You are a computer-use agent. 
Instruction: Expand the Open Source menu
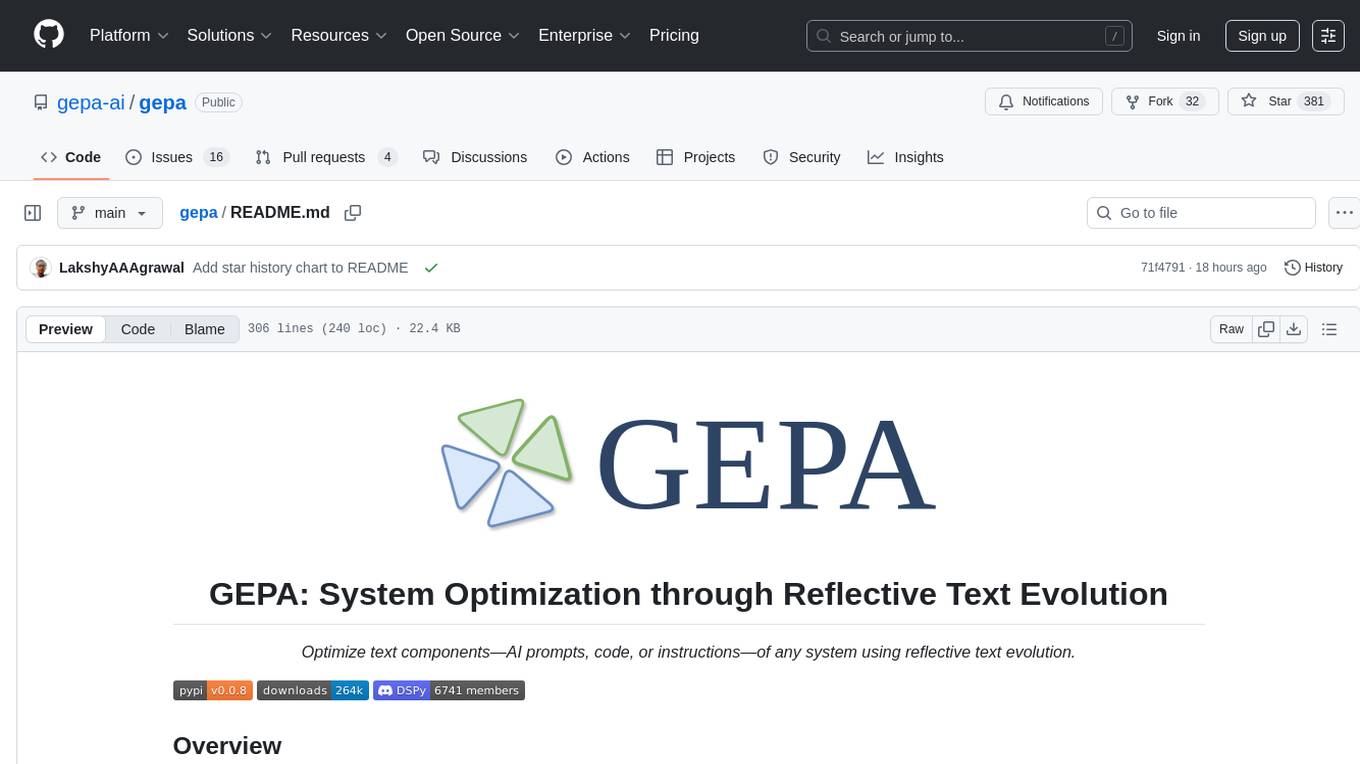462,35
